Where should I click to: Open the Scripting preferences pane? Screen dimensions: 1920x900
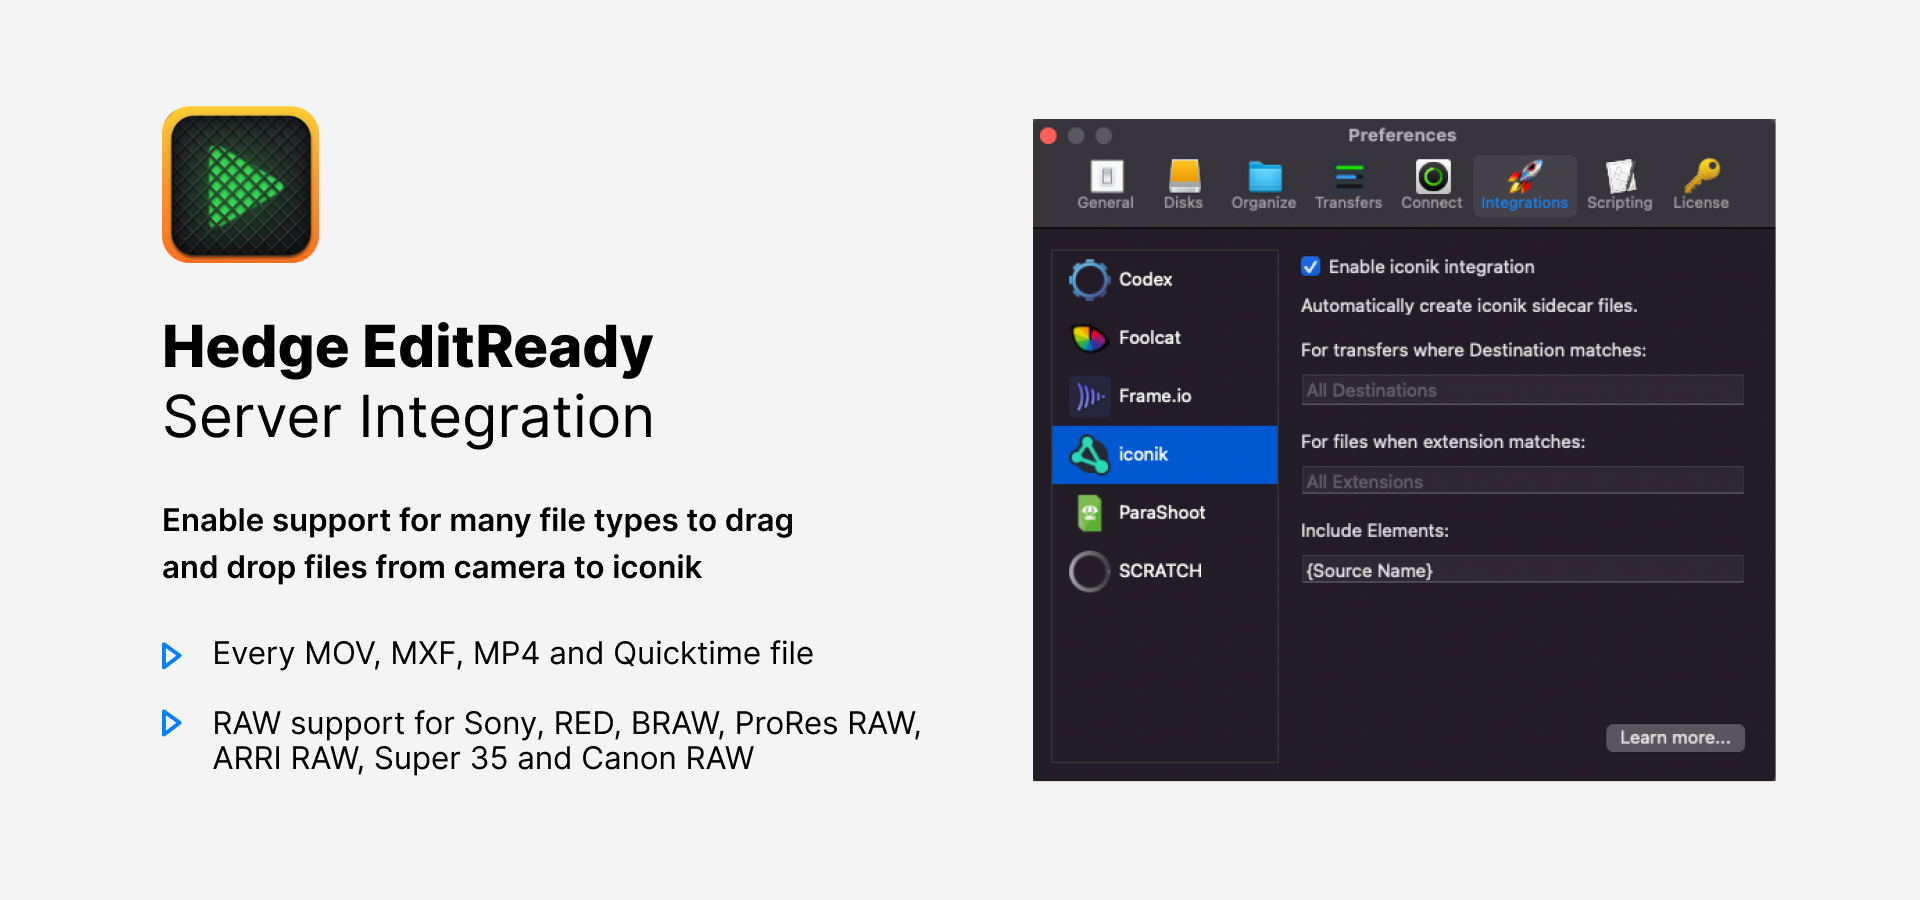tap(1619, 185)
